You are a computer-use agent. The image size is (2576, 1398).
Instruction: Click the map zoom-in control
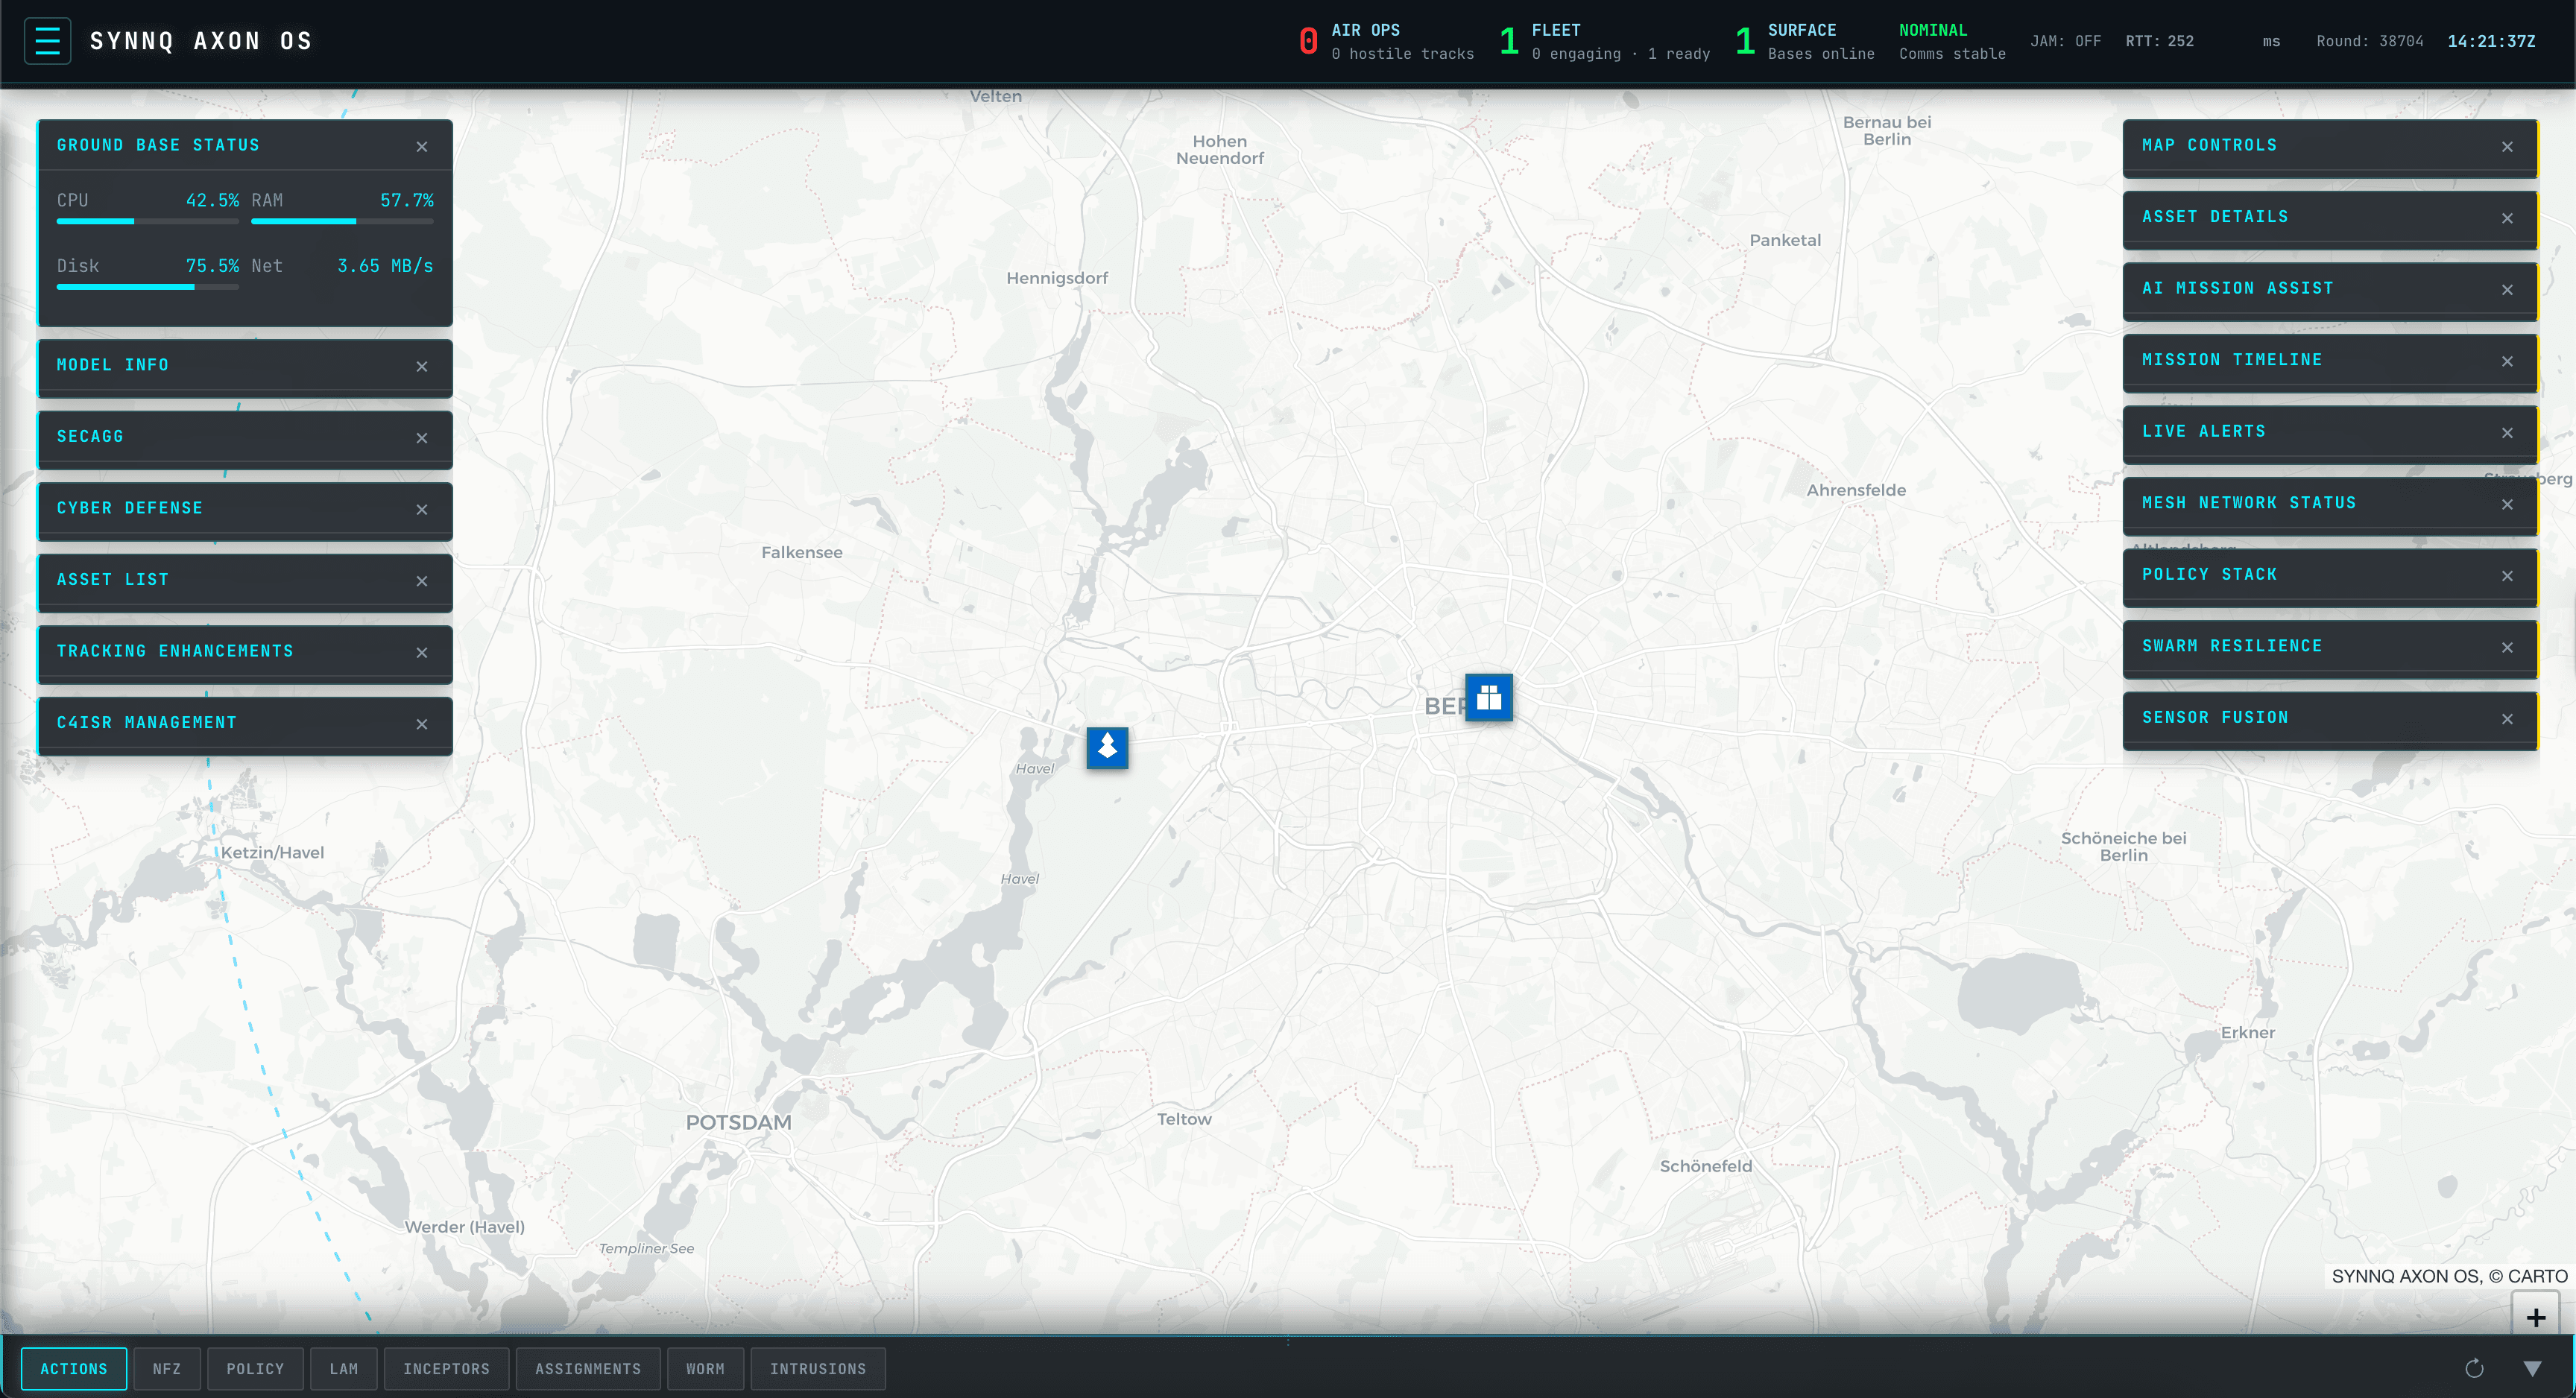[2535, 1316]
